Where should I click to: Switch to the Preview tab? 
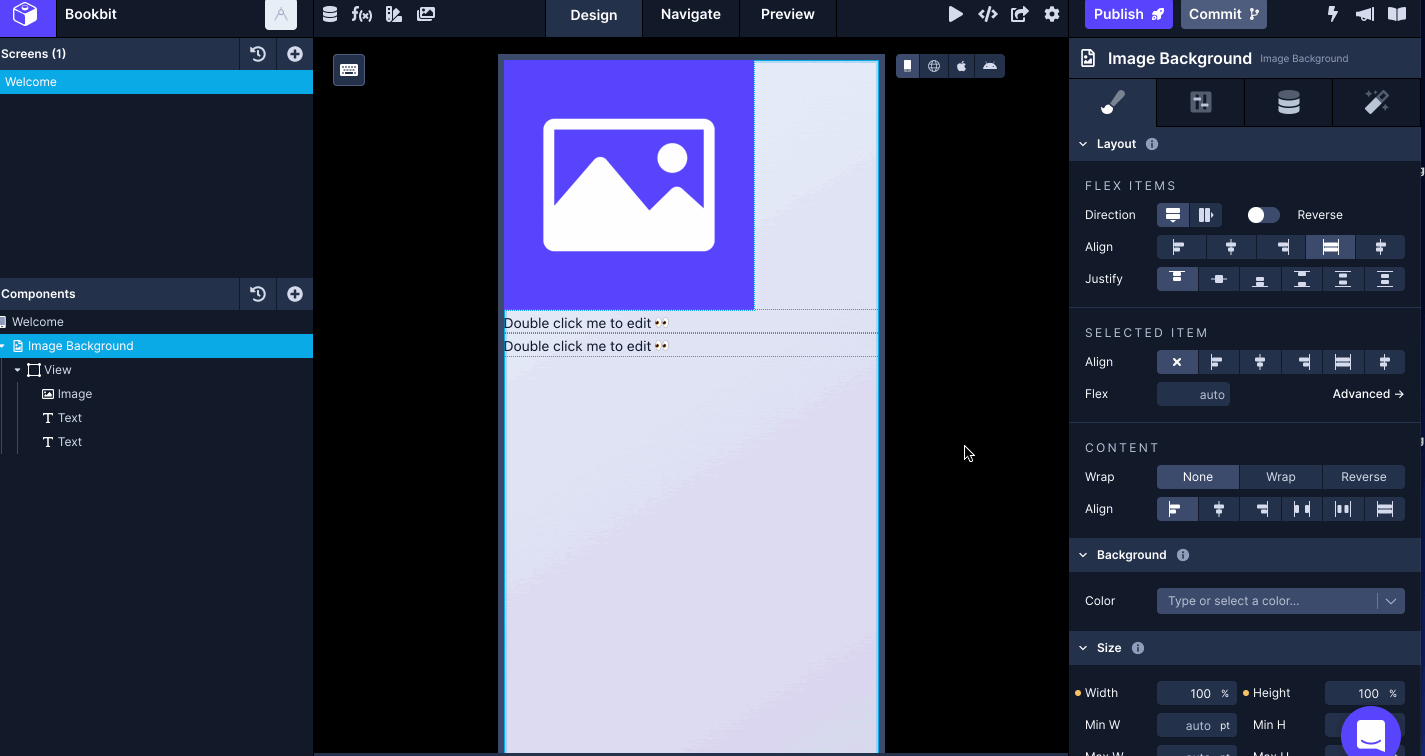[x=787, y=14]
